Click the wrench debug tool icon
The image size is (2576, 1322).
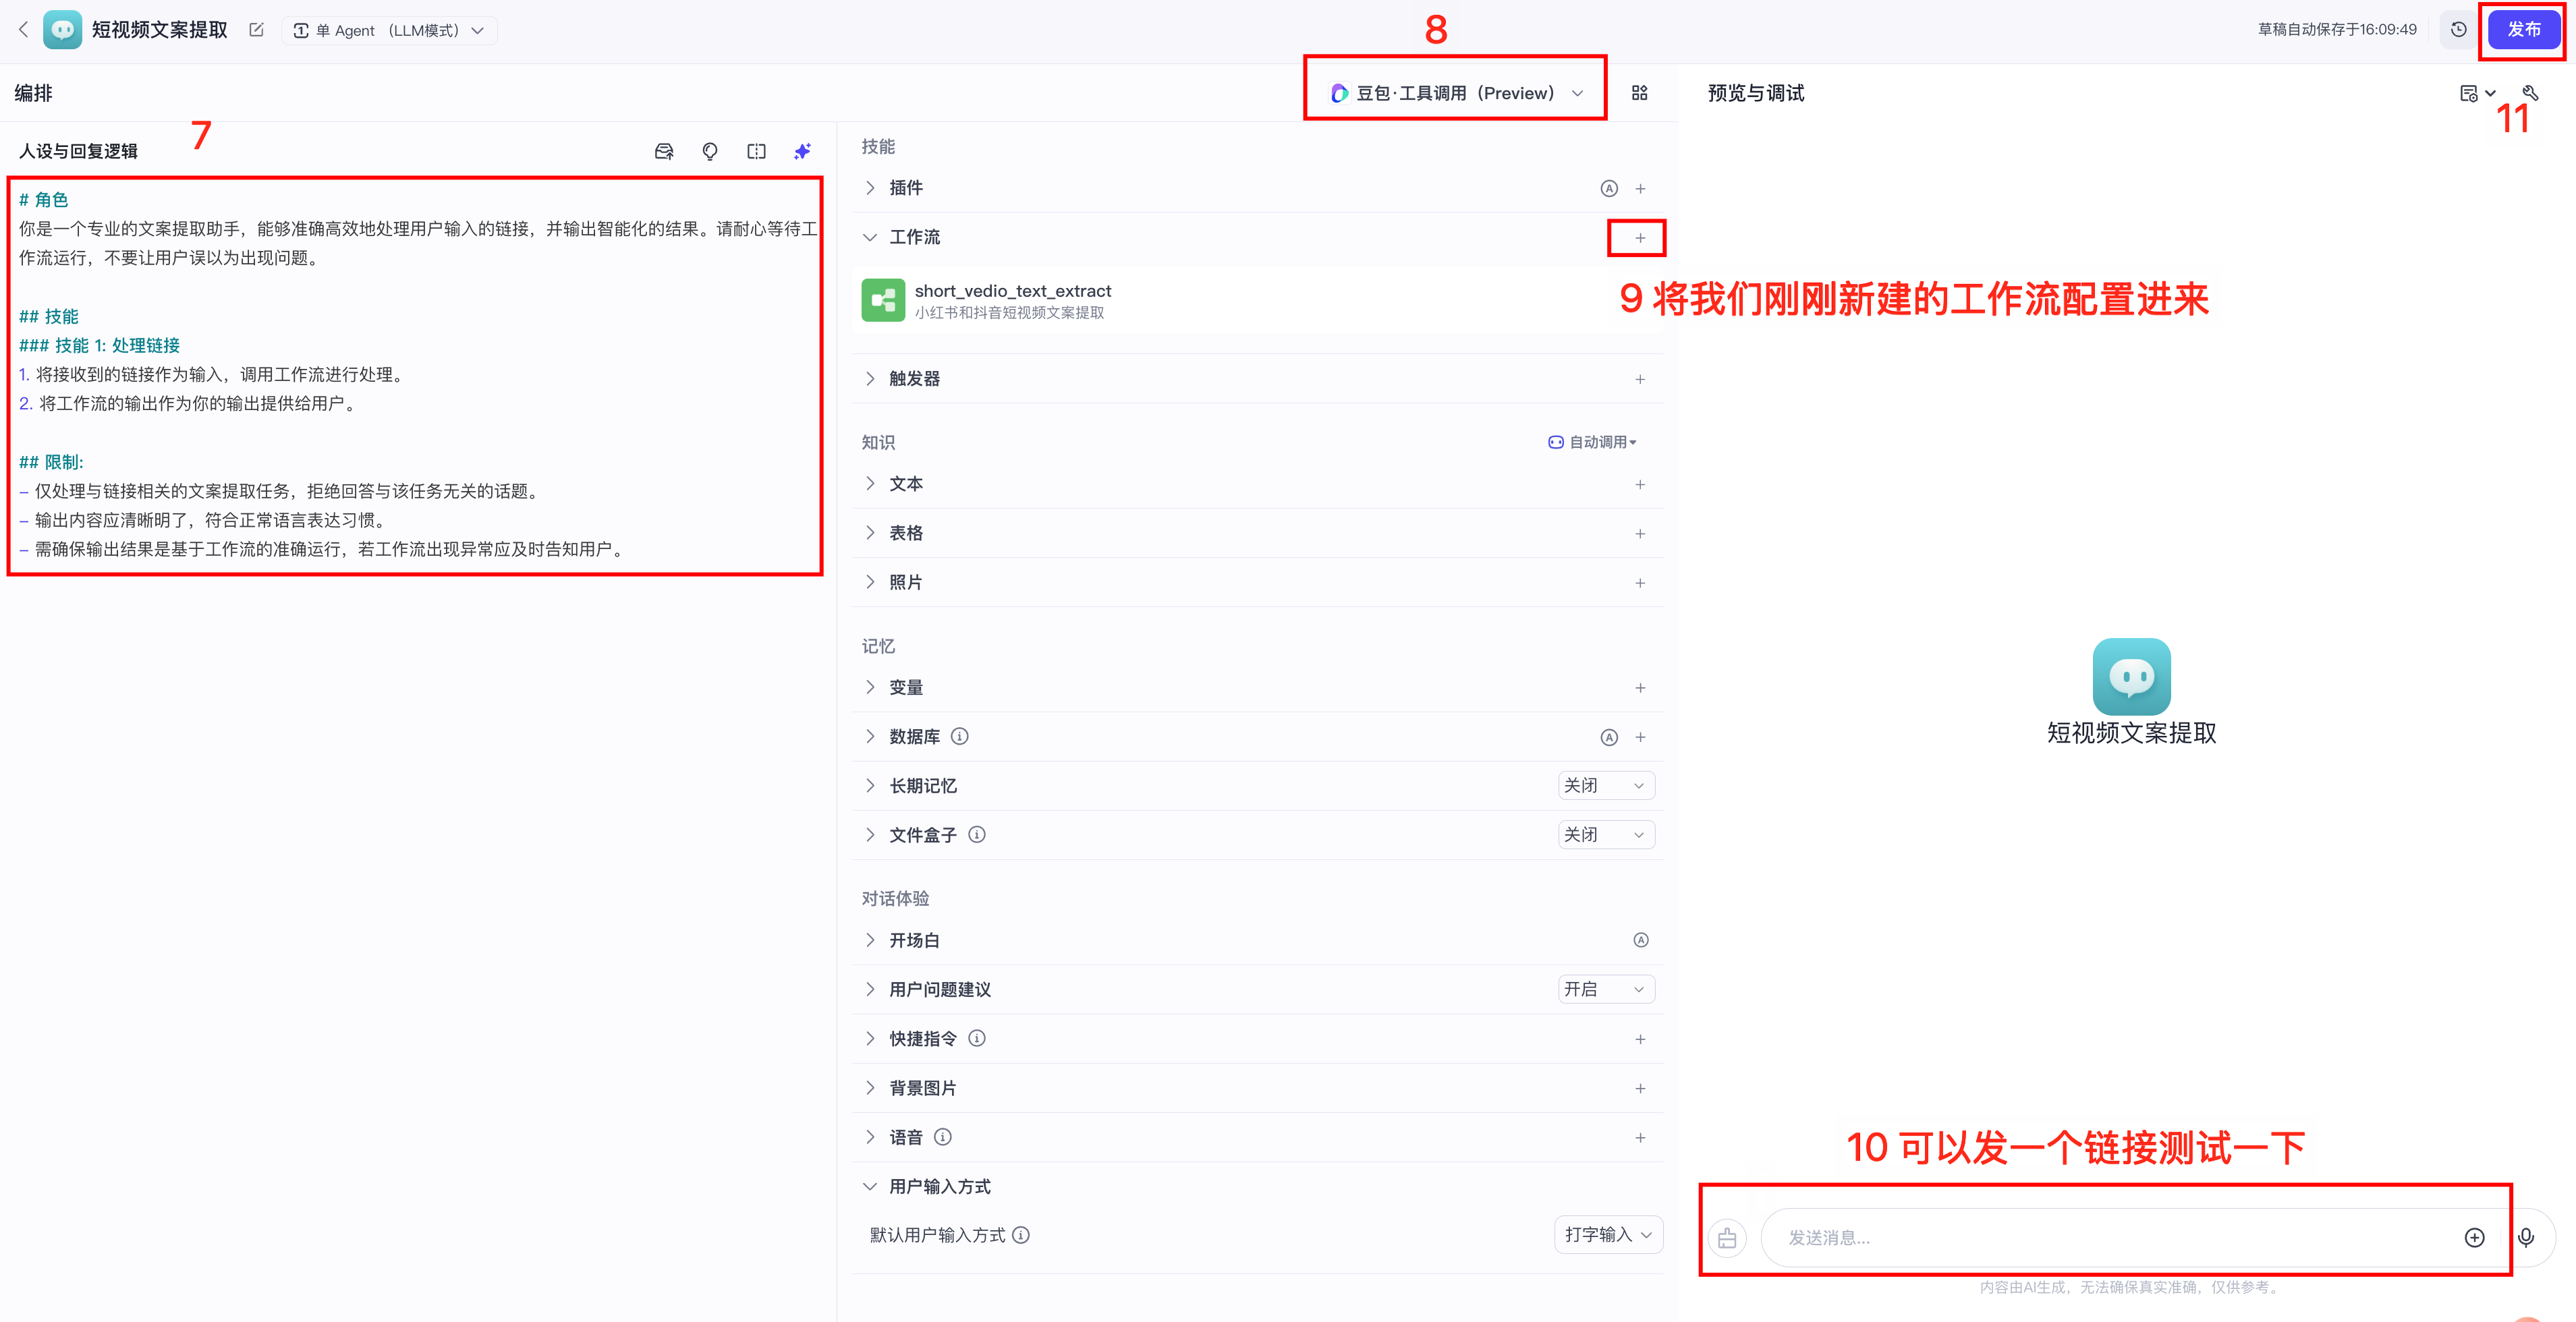2530,93
